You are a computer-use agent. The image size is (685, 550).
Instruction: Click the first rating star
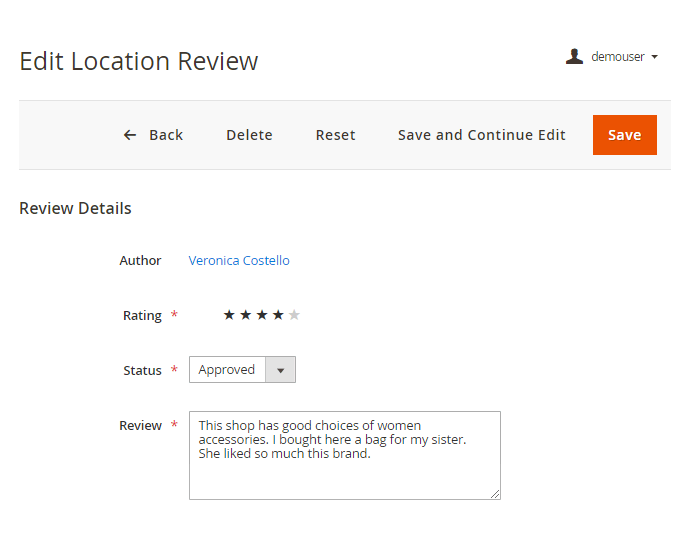click(x=229, y=315)
